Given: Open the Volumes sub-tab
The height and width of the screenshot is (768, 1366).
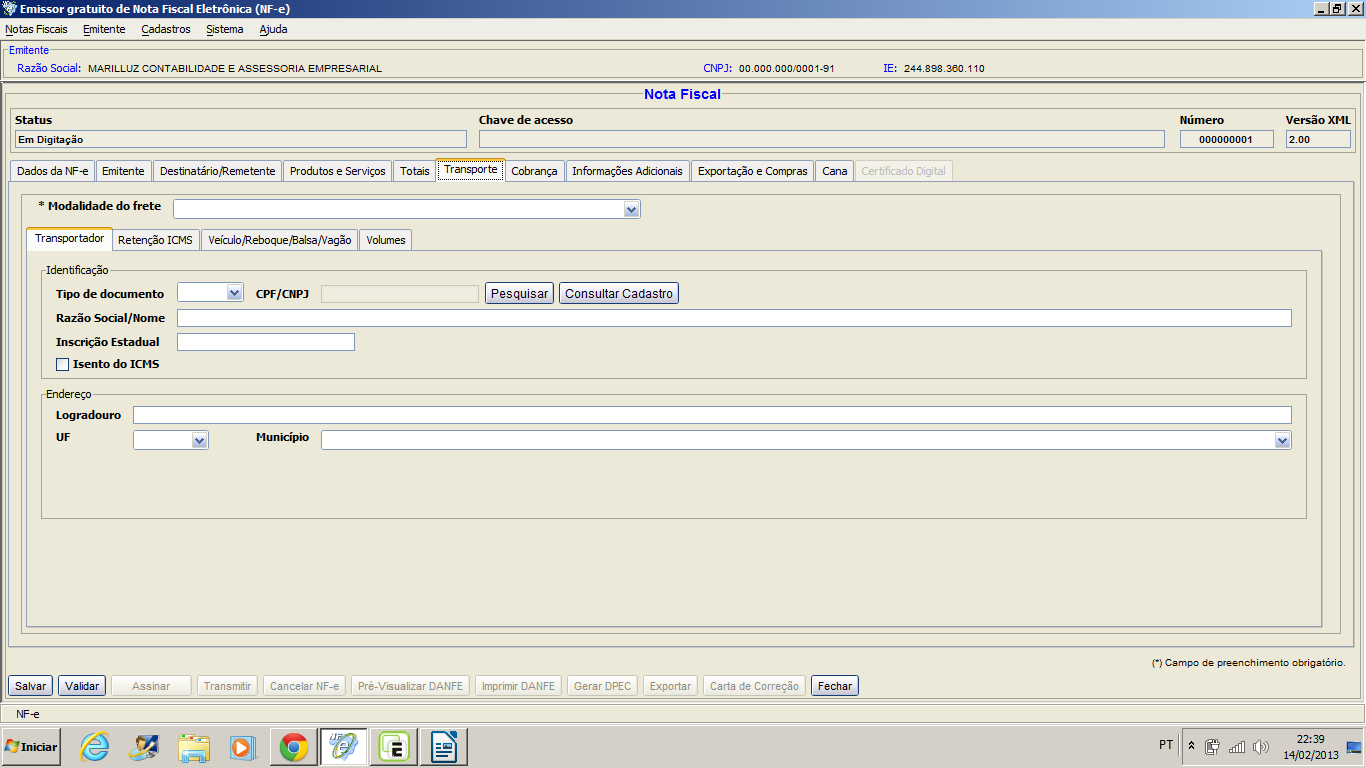Looking at the screenshot, I should [x=385, y=240].
